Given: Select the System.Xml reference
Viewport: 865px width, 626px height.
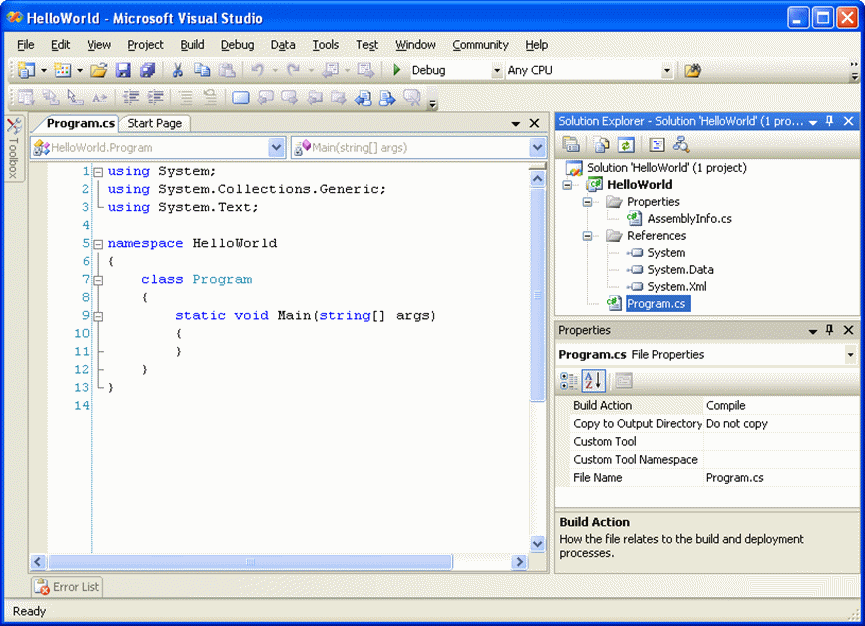Looking at the screenshot, I should click(676, 287).
